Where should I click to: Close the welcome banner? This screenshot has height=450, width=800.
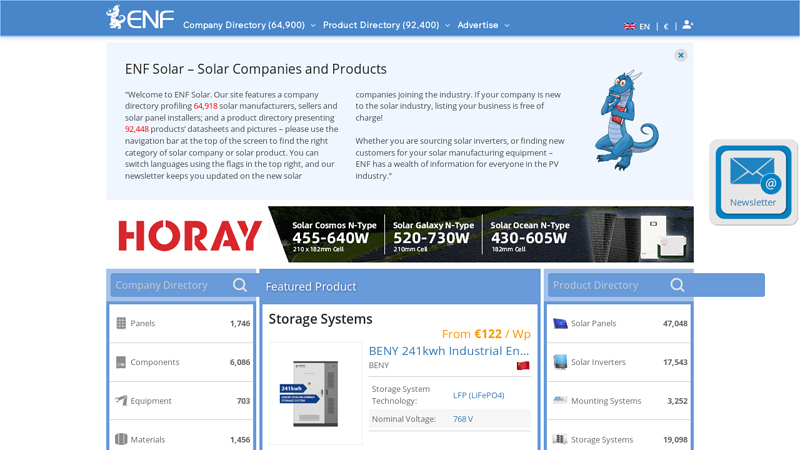click(681, 55)
